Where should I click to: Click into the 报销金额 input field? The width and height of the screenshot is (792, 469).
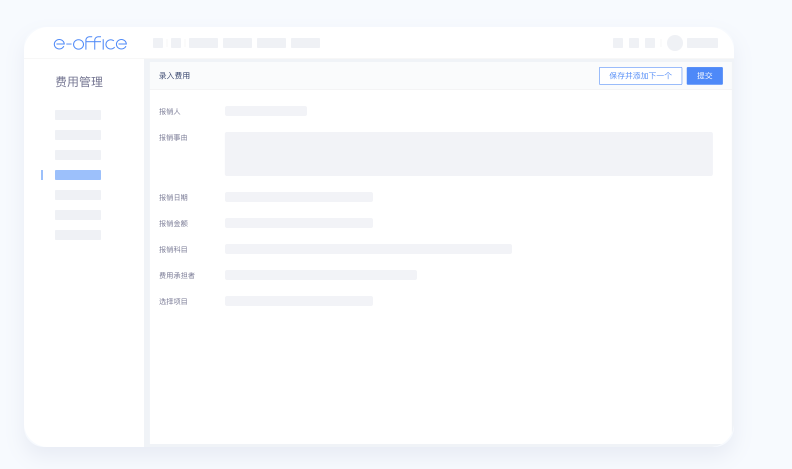[299, 223]
